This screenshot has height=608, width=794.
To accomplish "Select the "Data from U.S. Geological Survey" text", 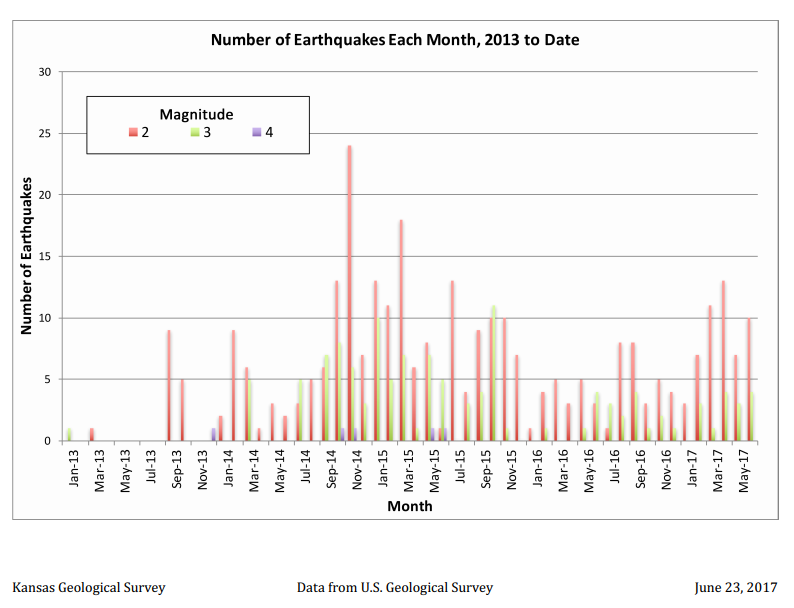I will (x=395, y=588).
